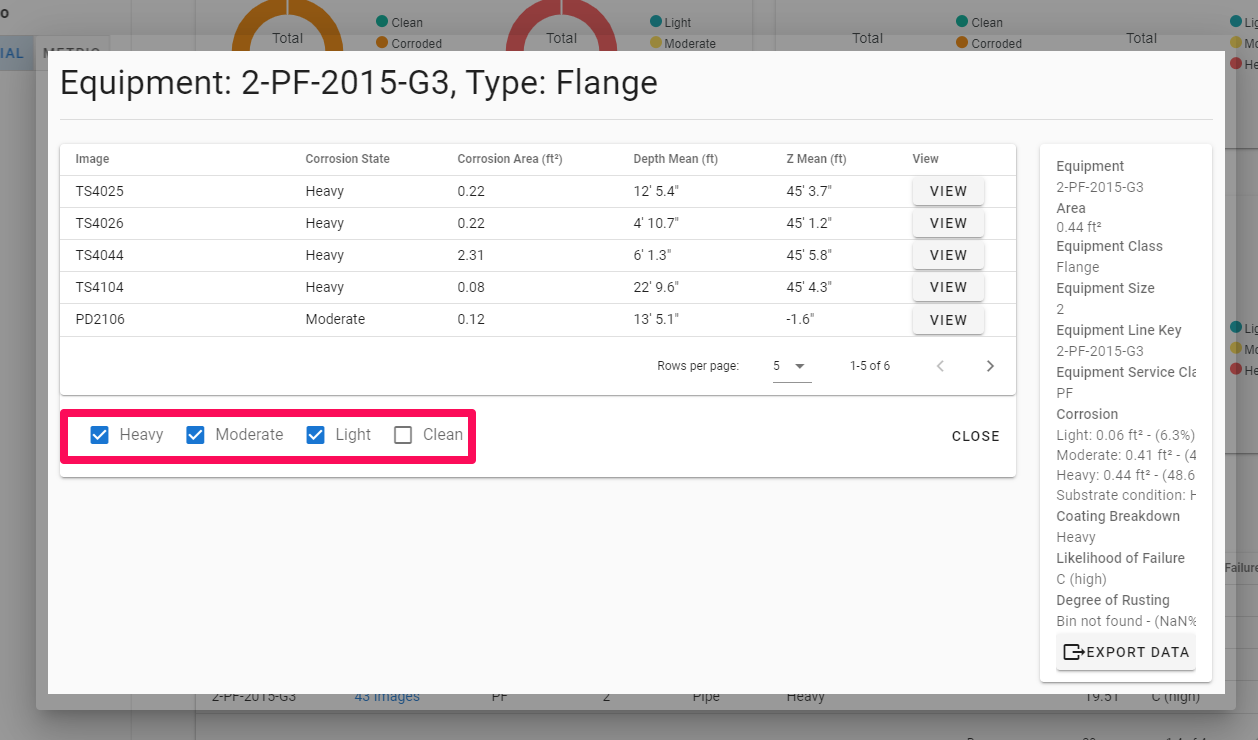Image resolution: width=1258 pixels, height=740 pixels.
Task: Uncheck the Heavy corrosion filter
Action: point(100,435)
